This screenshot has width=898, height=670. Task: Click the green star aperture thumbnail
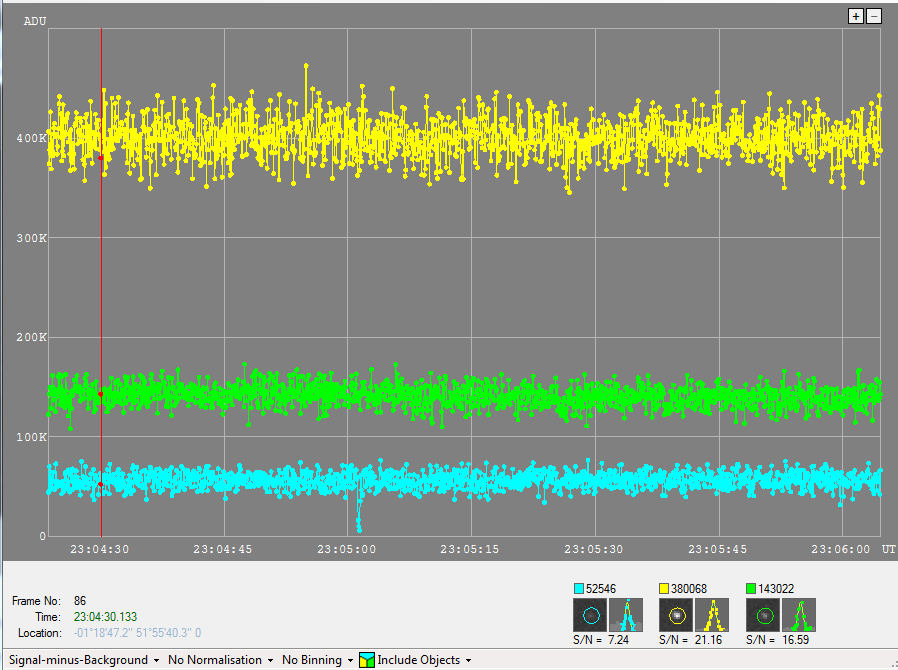(x=764, y=615)
